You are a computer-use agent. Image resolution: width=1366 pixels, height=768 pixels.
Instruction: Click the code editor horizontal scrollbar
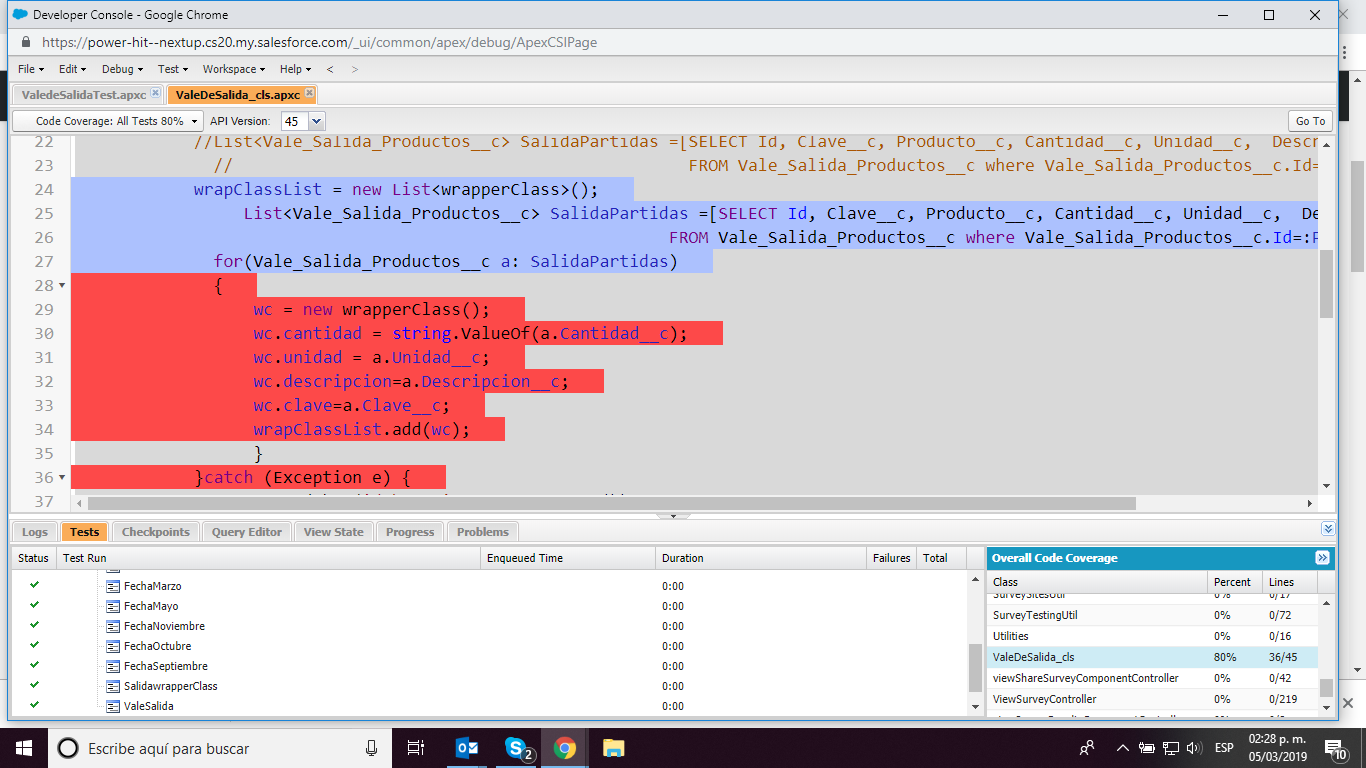(612, 503)
